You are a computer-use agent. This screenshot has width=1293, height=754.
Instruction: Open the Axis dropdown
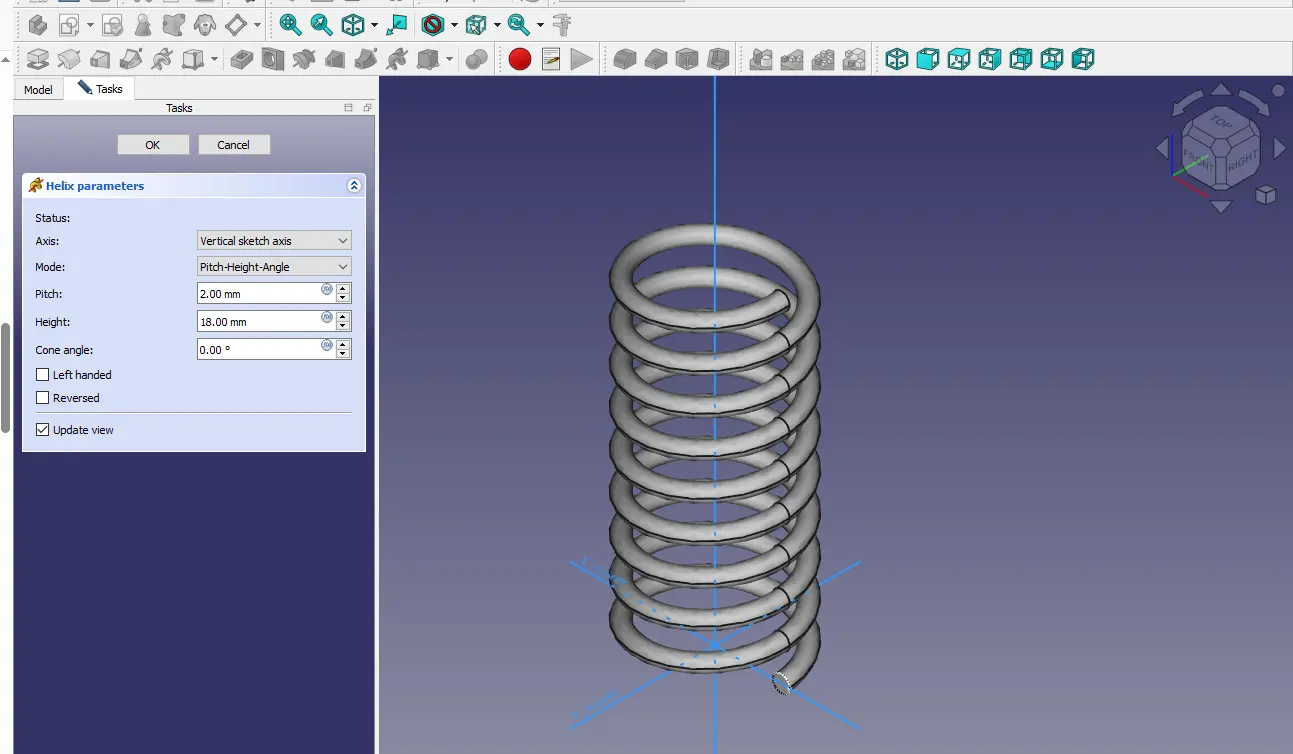(274, 241)
